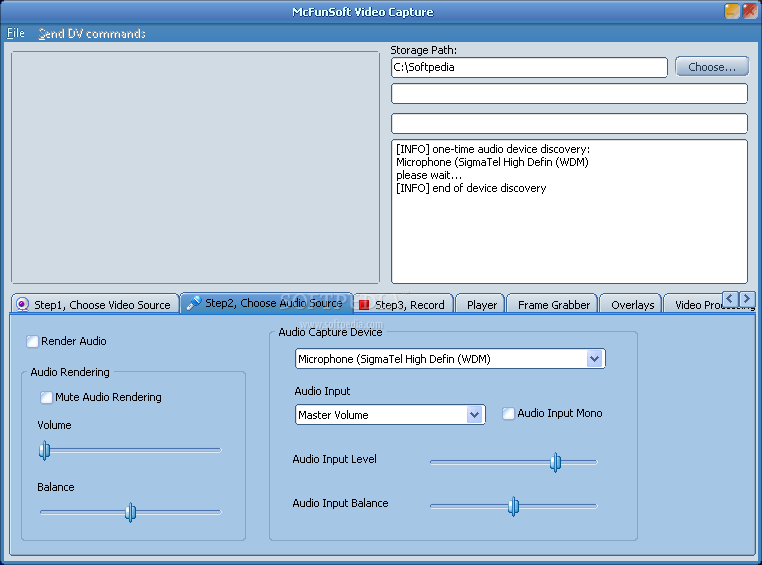Click the first empty field below Storage Path

569,93
